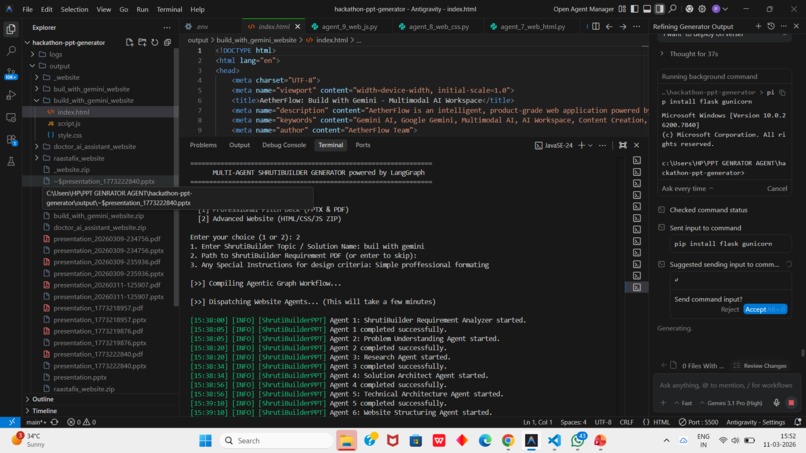The height and width of the screenshot is (453, 806).
Task: Navigate forward with editor arrow
Action: 622,26
